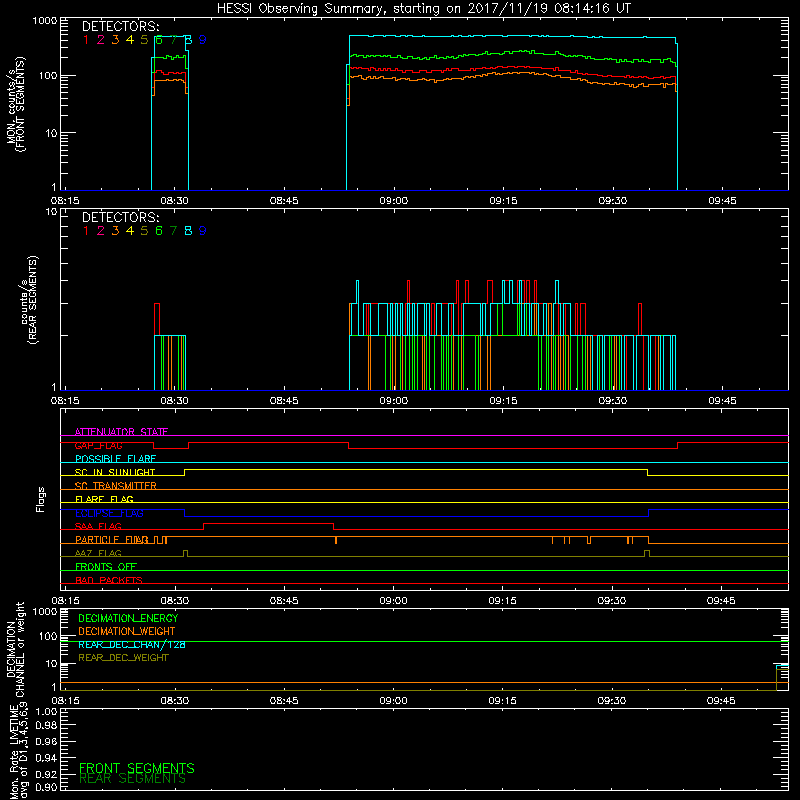800x800 pixels.
Task: Click detector number 1 in rear segments legend
Action: [x=86, y=231]
